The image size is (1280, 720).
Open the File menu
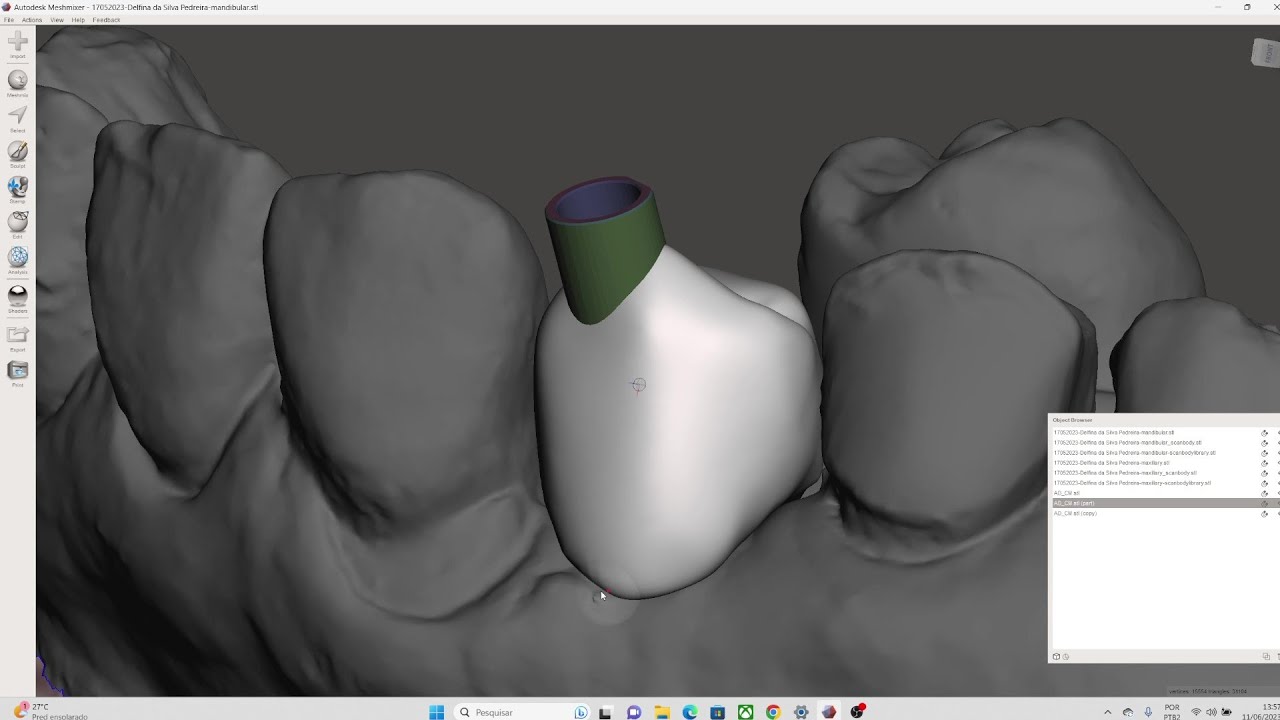coord(9,20)
